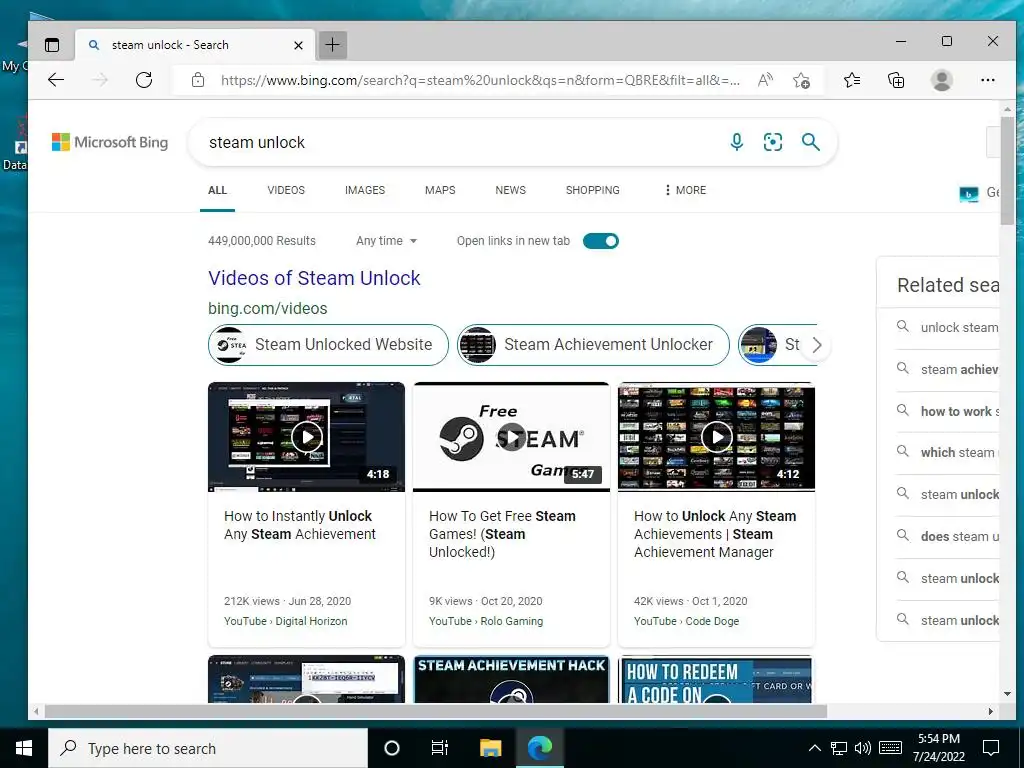Open the browser profile avatar
This screenshot has width=1024, height=768.
point(941,80)
